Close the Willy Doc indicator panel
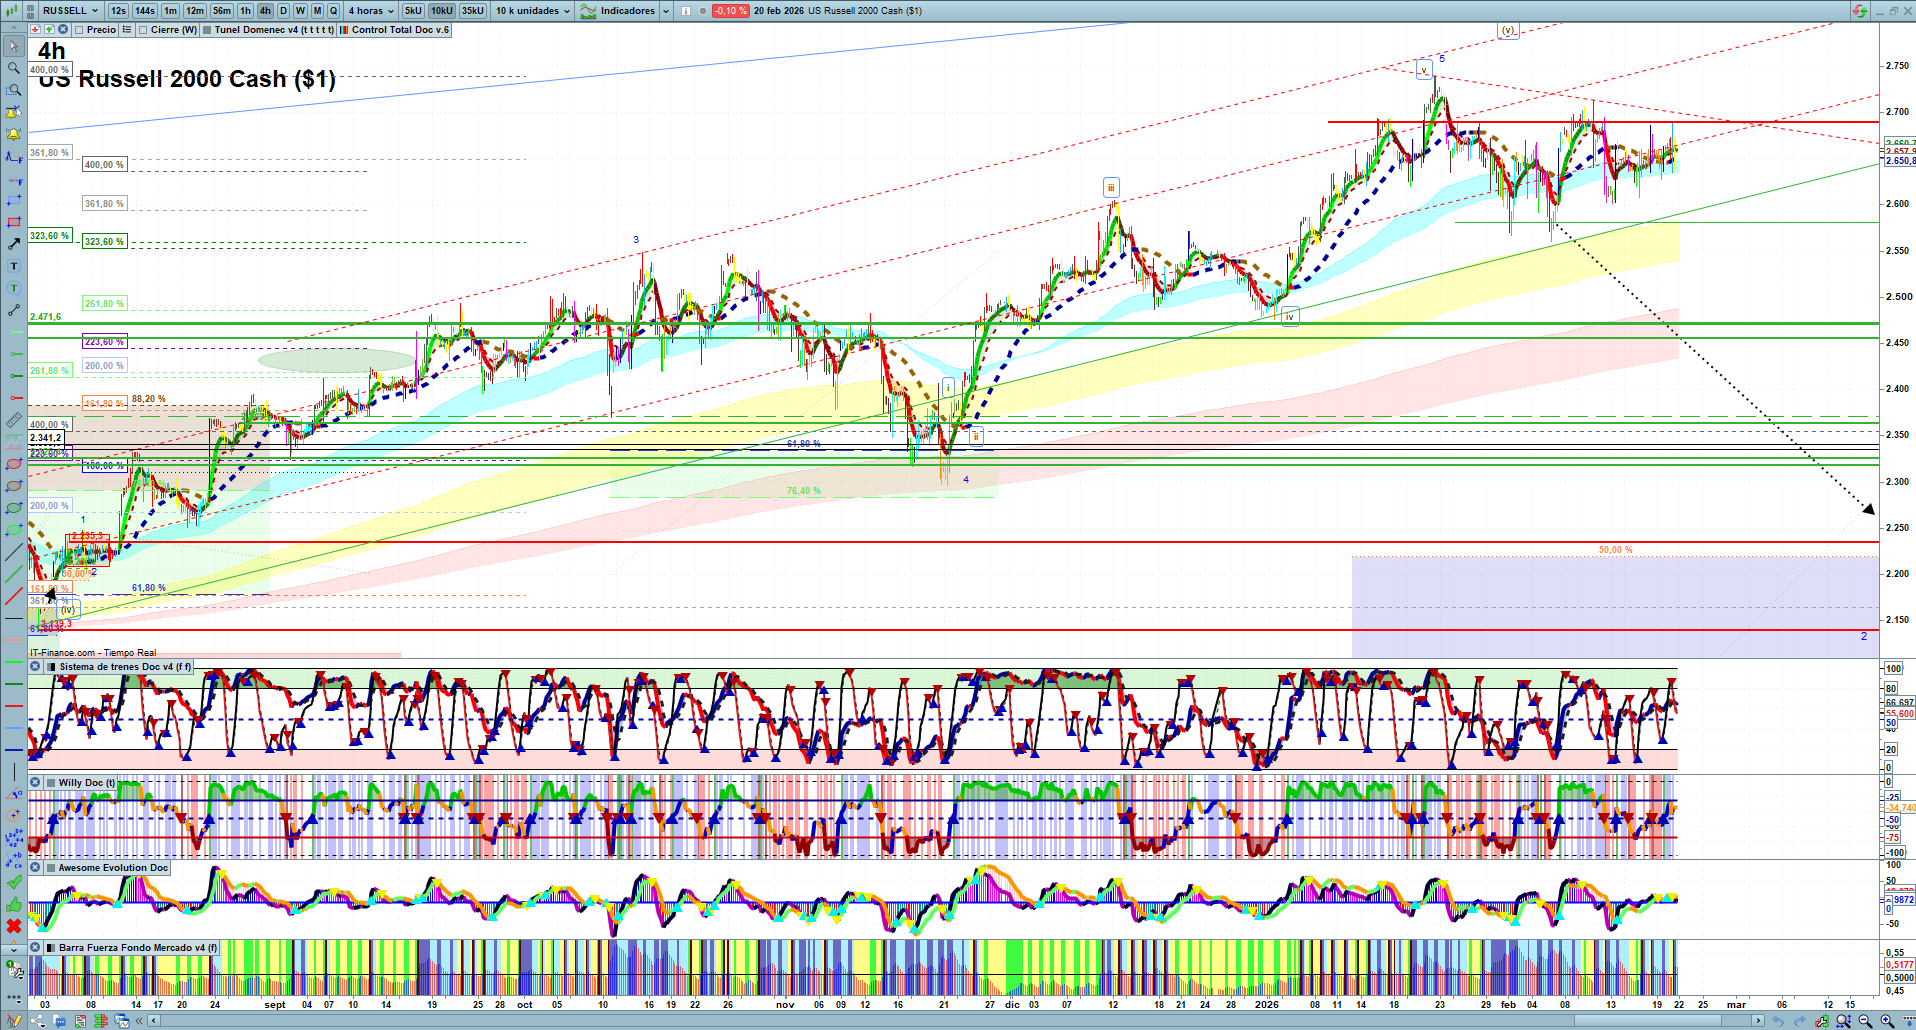This screenshot has height=1030, width=1916. (35, 783)
